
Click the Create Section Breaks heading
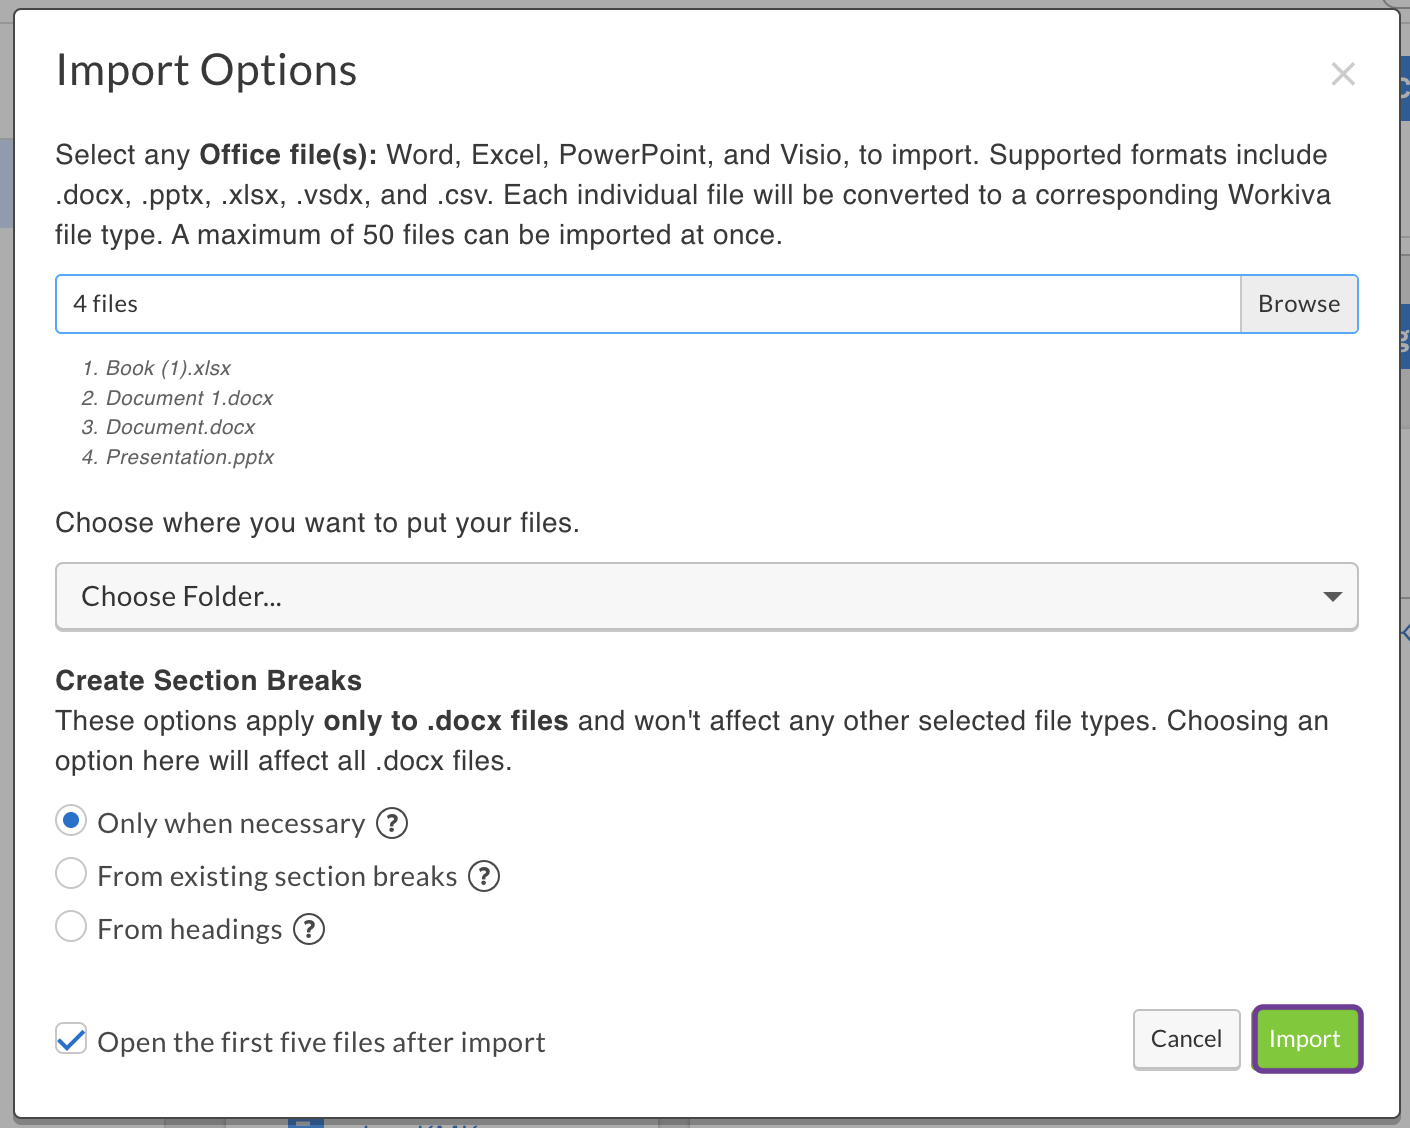(209, 681)
